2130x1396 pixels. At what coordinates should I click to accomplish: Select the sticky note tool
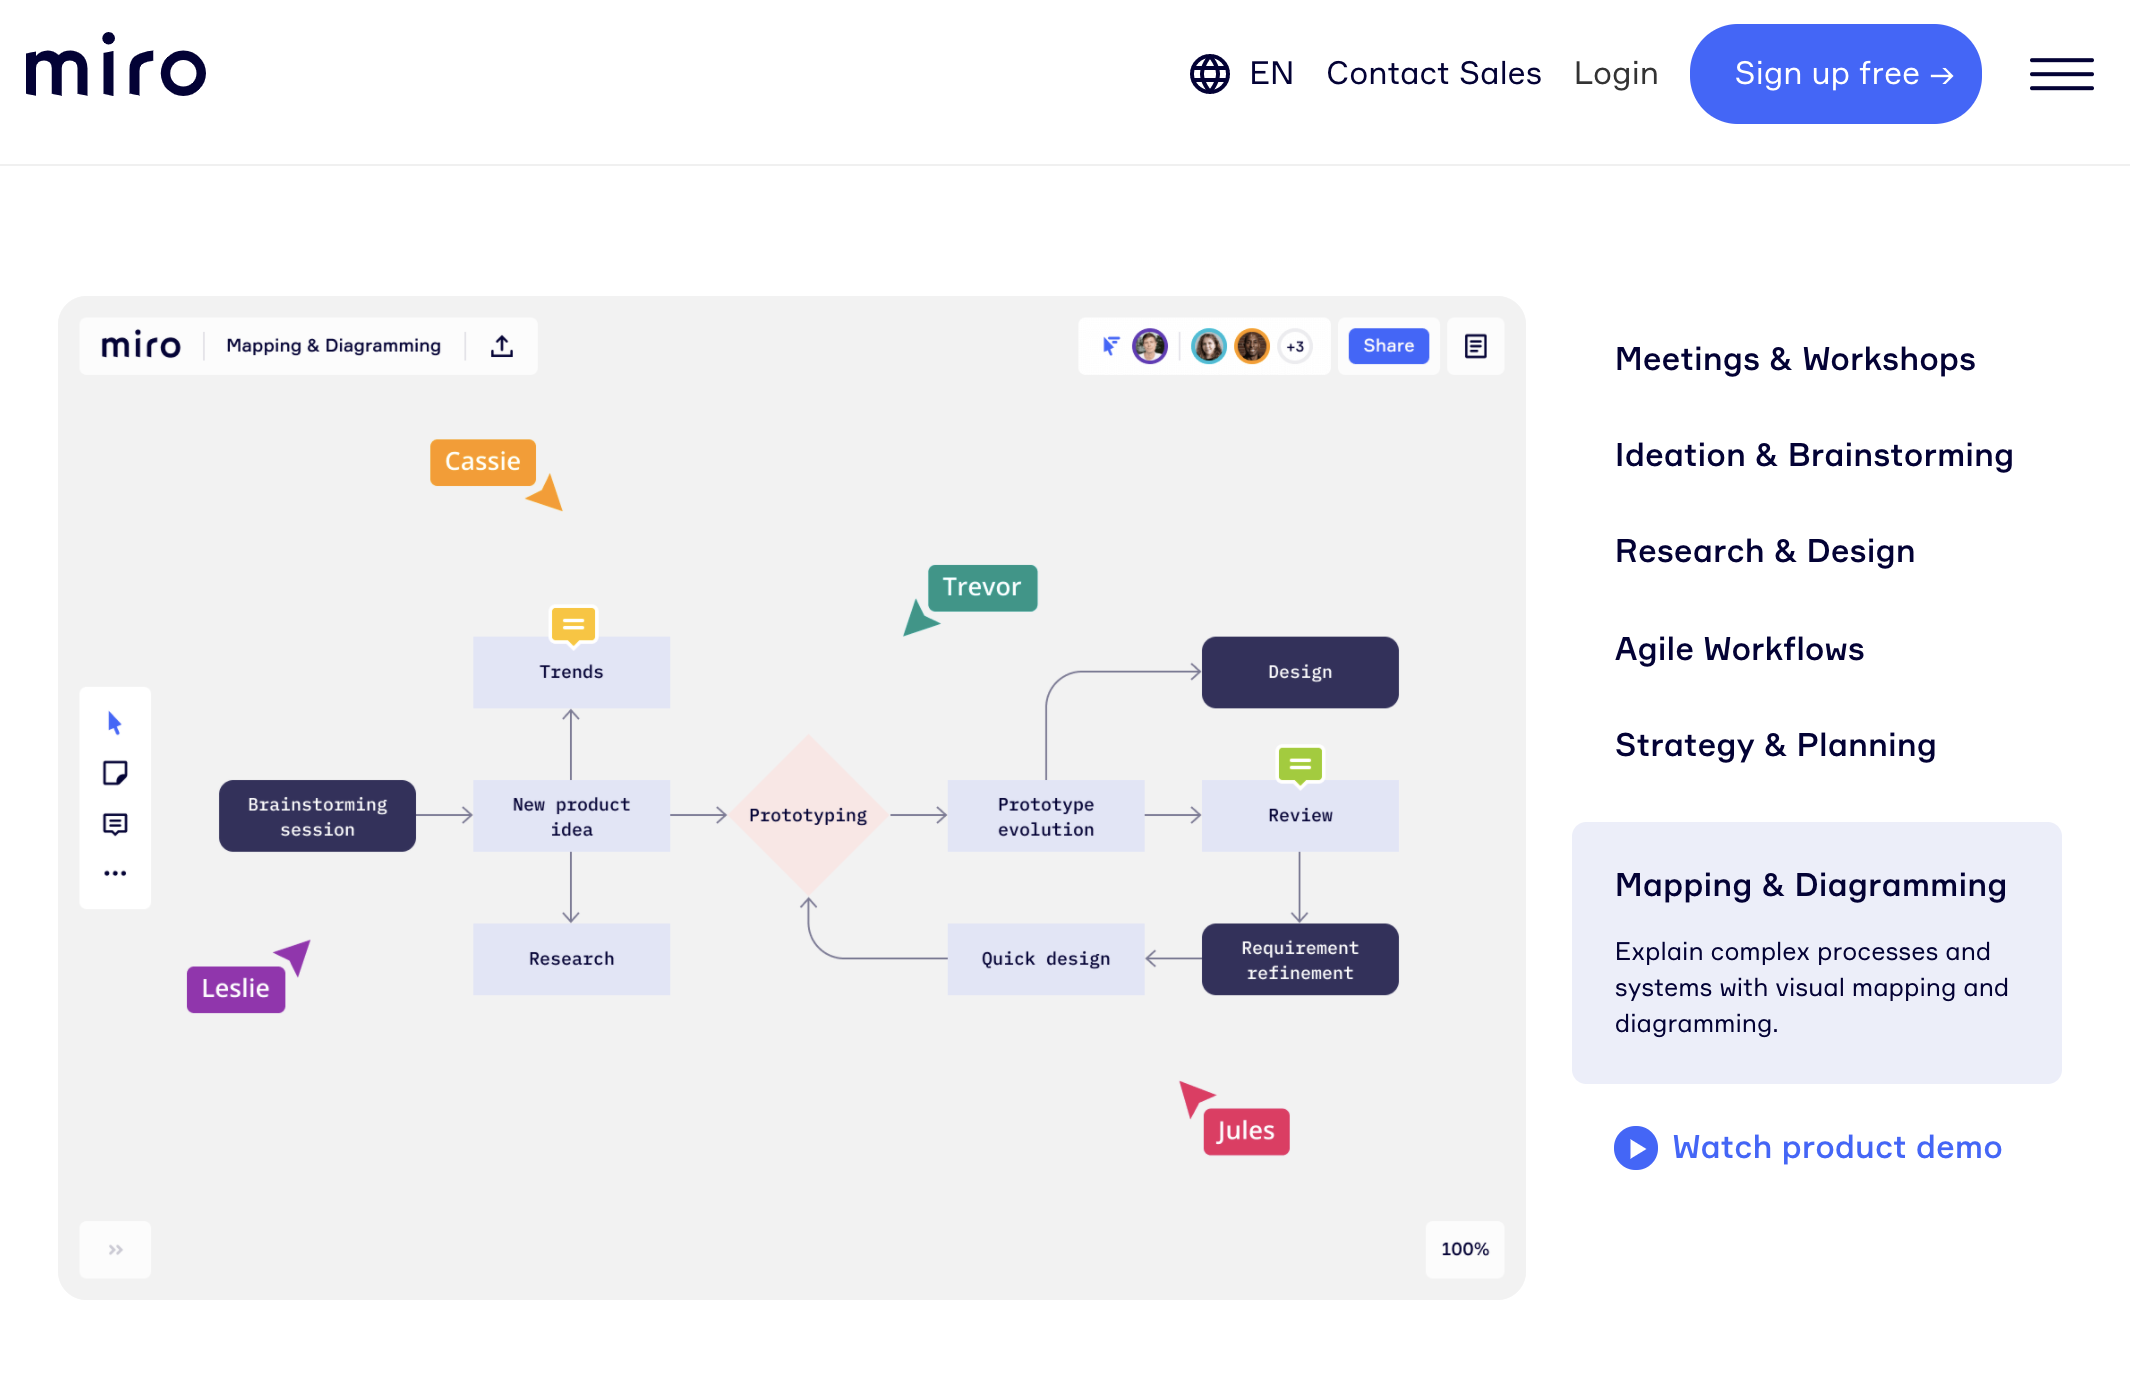point(115,773)
